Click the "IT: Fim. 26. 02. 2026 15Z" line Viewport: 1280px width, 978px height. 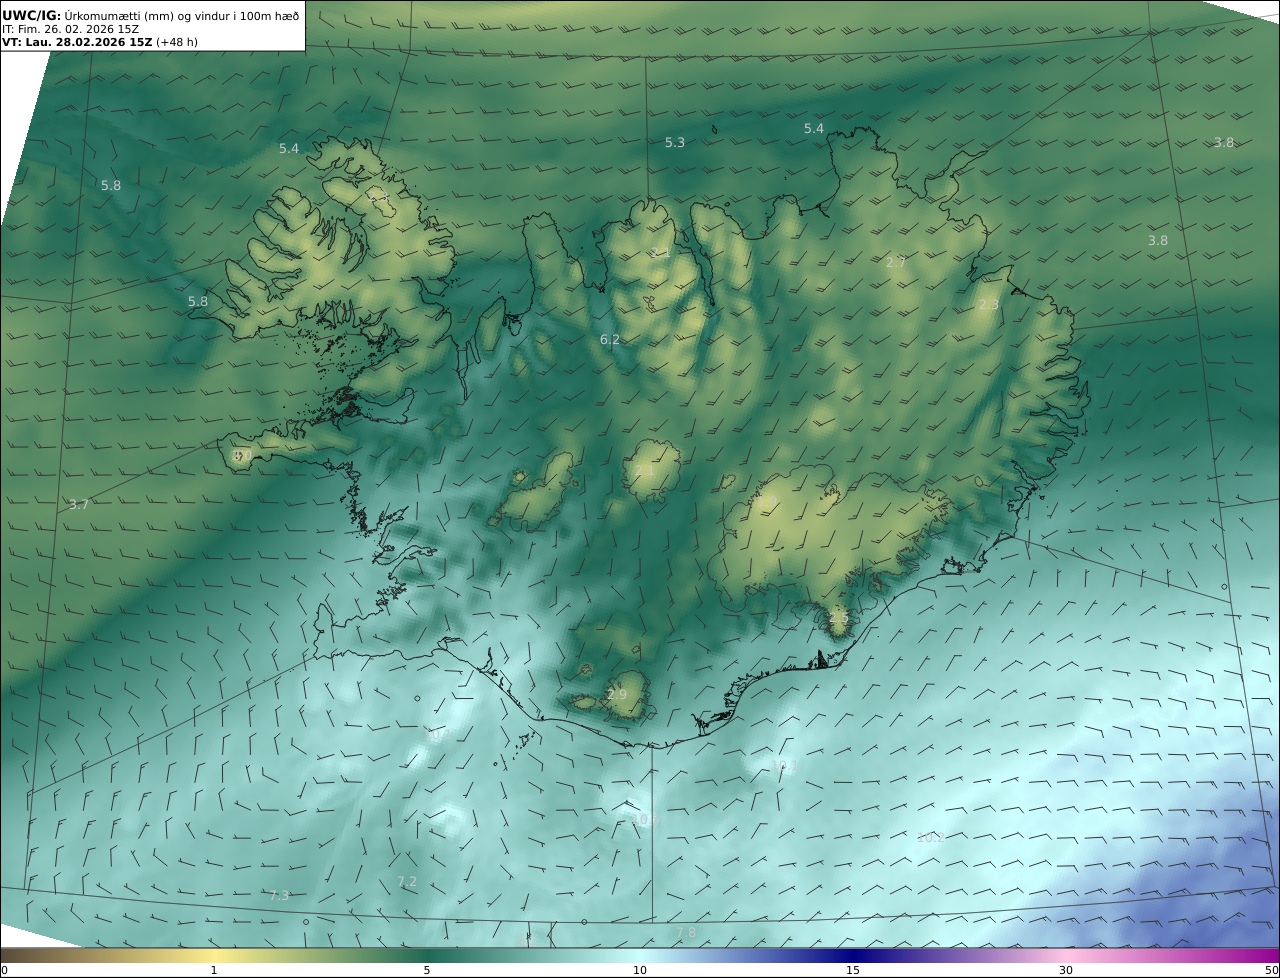pos(70,29)
